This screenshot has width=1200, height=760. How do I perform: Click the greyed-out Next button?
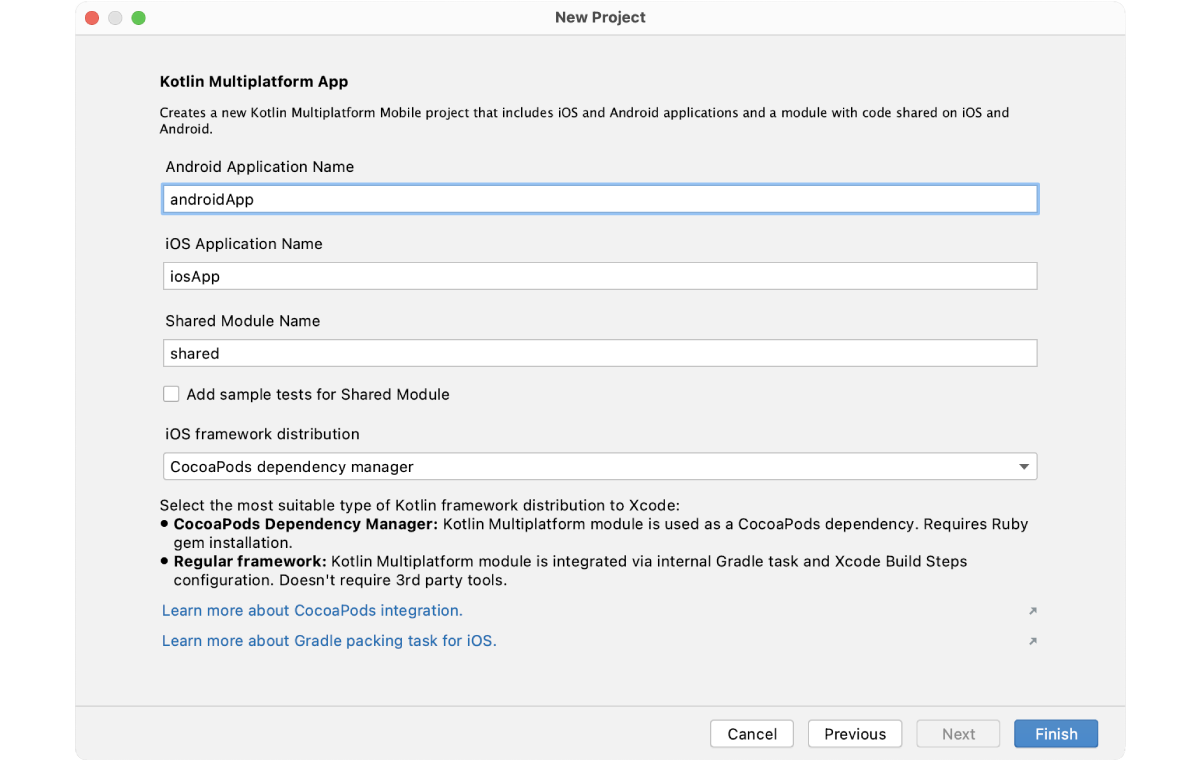(x=958, y=734)
